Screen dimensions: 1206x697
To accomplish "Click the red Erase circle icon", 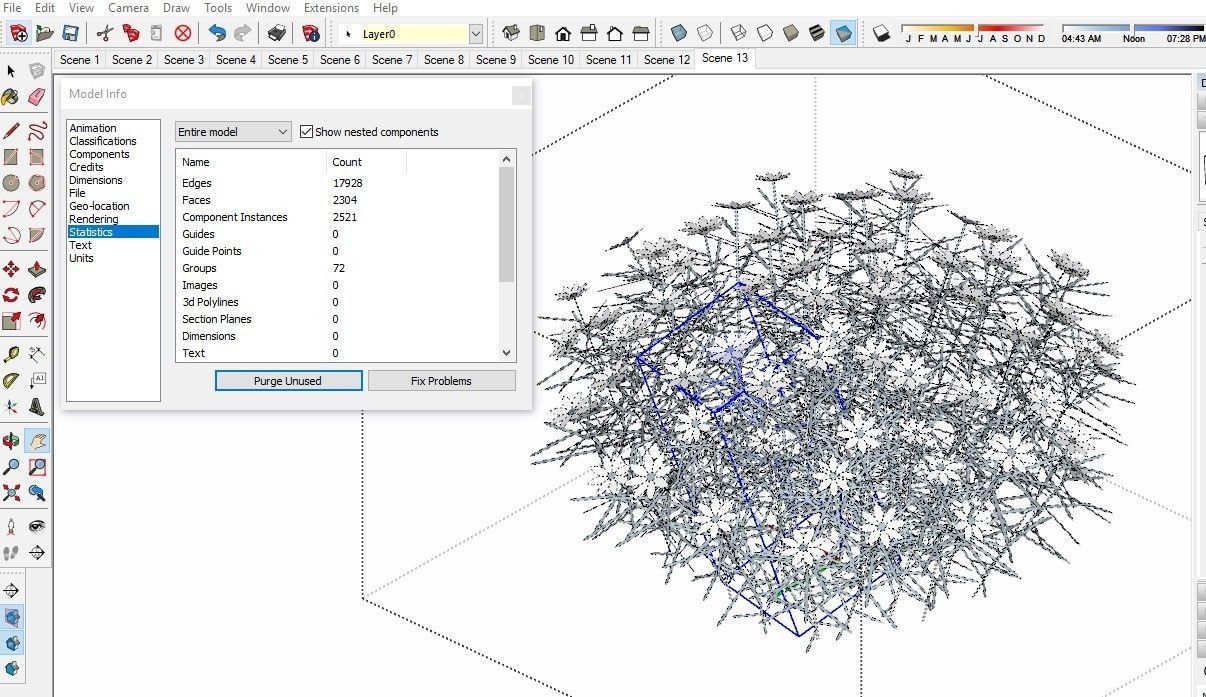I will (x=183, y=33).
